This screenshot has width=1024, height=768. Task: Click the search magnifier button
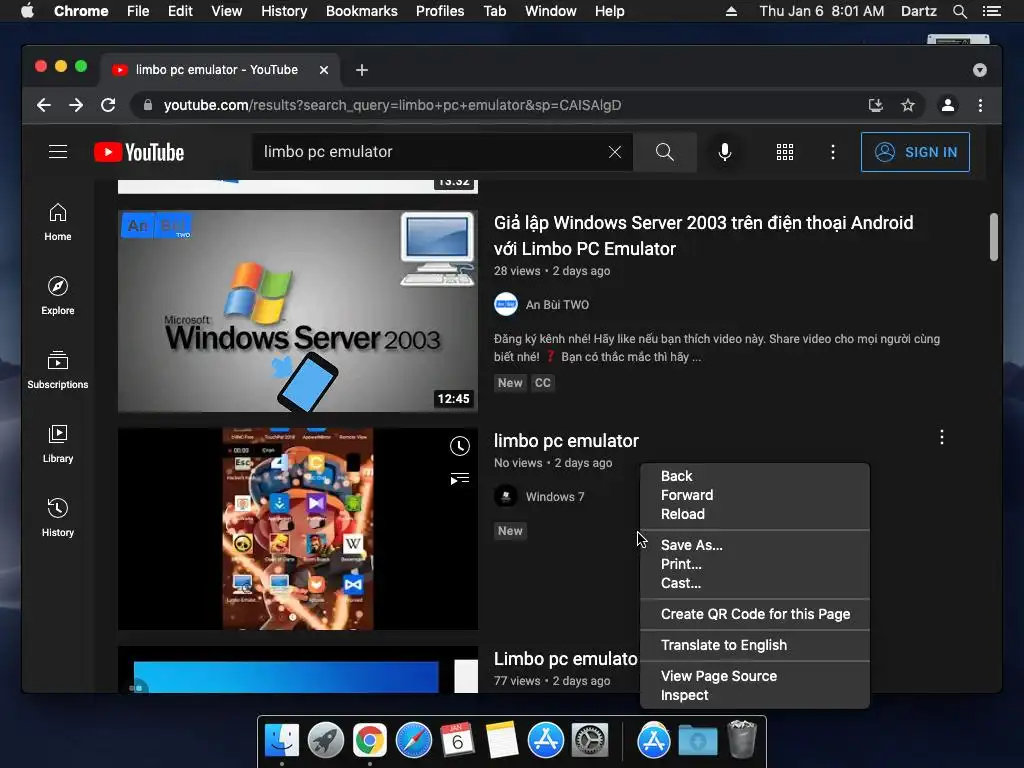click(x=664, y=152)
